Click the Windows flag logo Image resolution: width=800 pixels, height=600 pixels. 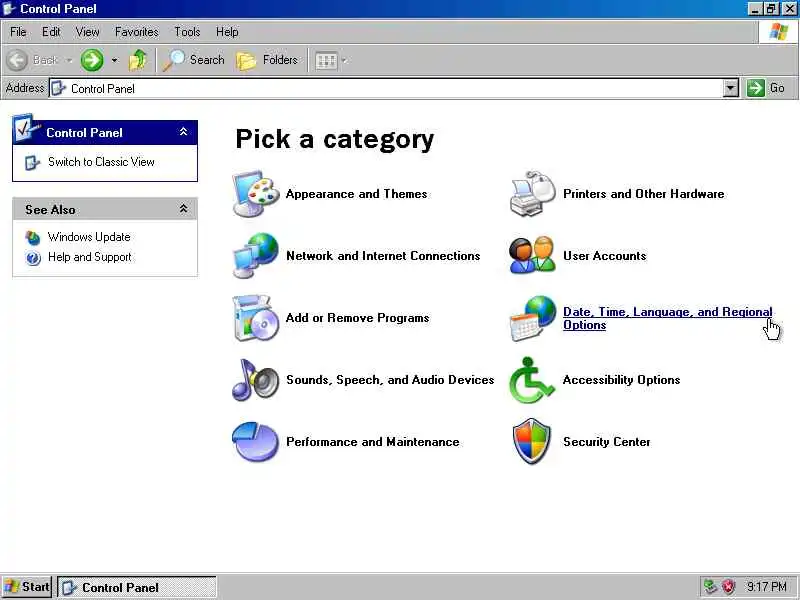click(779, 32)
